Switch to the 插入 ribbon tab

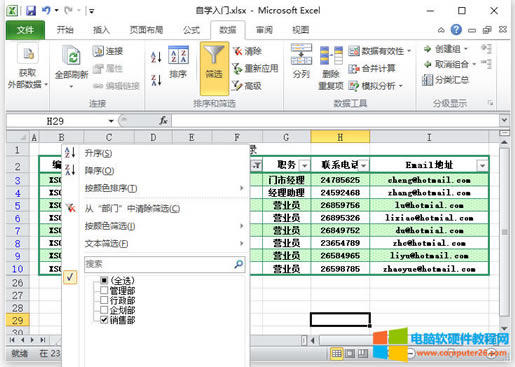click(101, 30)
